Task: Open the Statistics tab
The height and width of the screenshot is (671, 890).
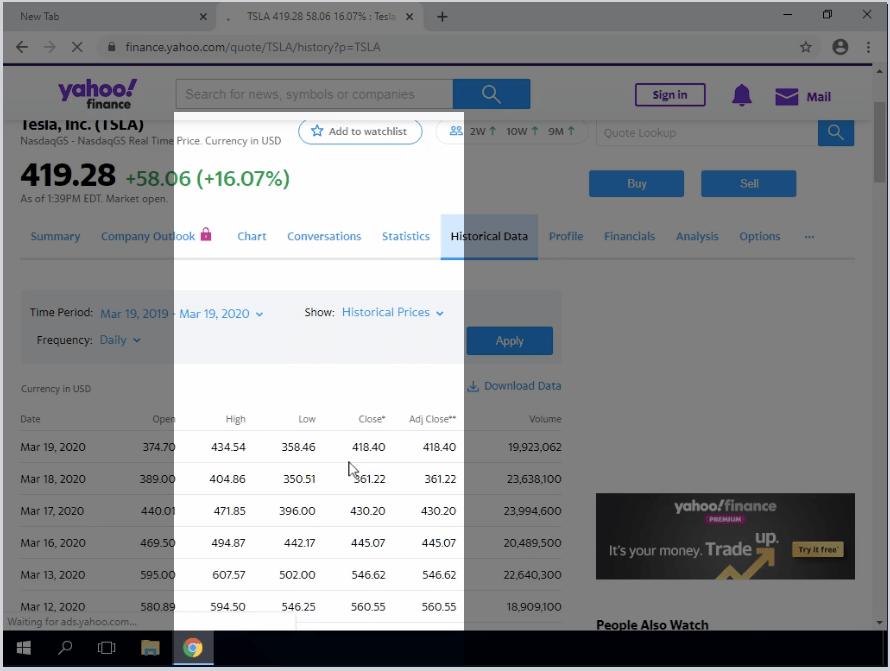Action: click(405, 236)
